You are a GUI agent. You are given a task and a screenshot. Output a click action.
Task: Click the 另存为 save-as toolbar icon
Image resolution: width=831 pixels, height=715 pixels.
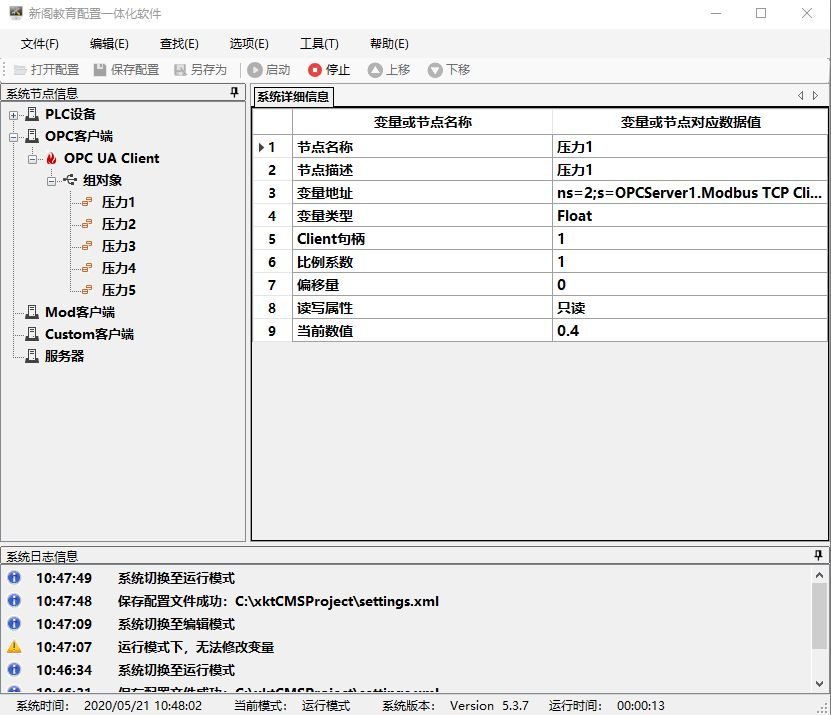pyautogui.click(x=180, y=70)
